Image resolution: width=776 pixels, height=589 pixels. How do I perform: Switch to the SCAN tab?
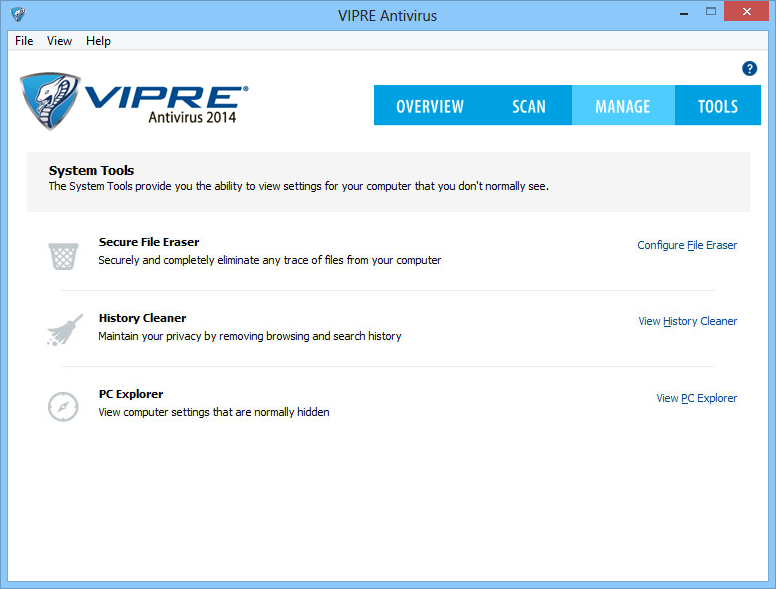pos(529,105)
